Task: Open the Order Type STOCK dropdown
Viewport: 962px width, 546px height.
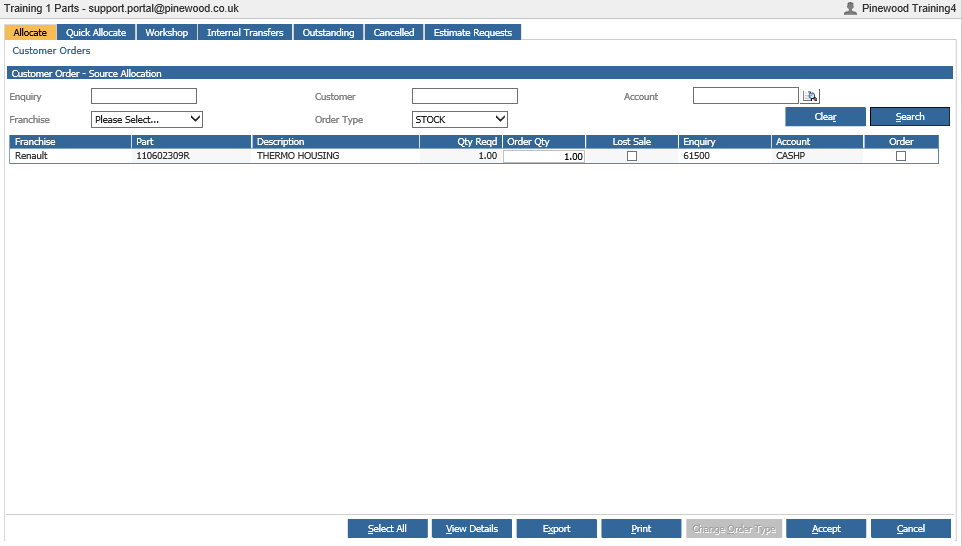Action: click(460, 120)
